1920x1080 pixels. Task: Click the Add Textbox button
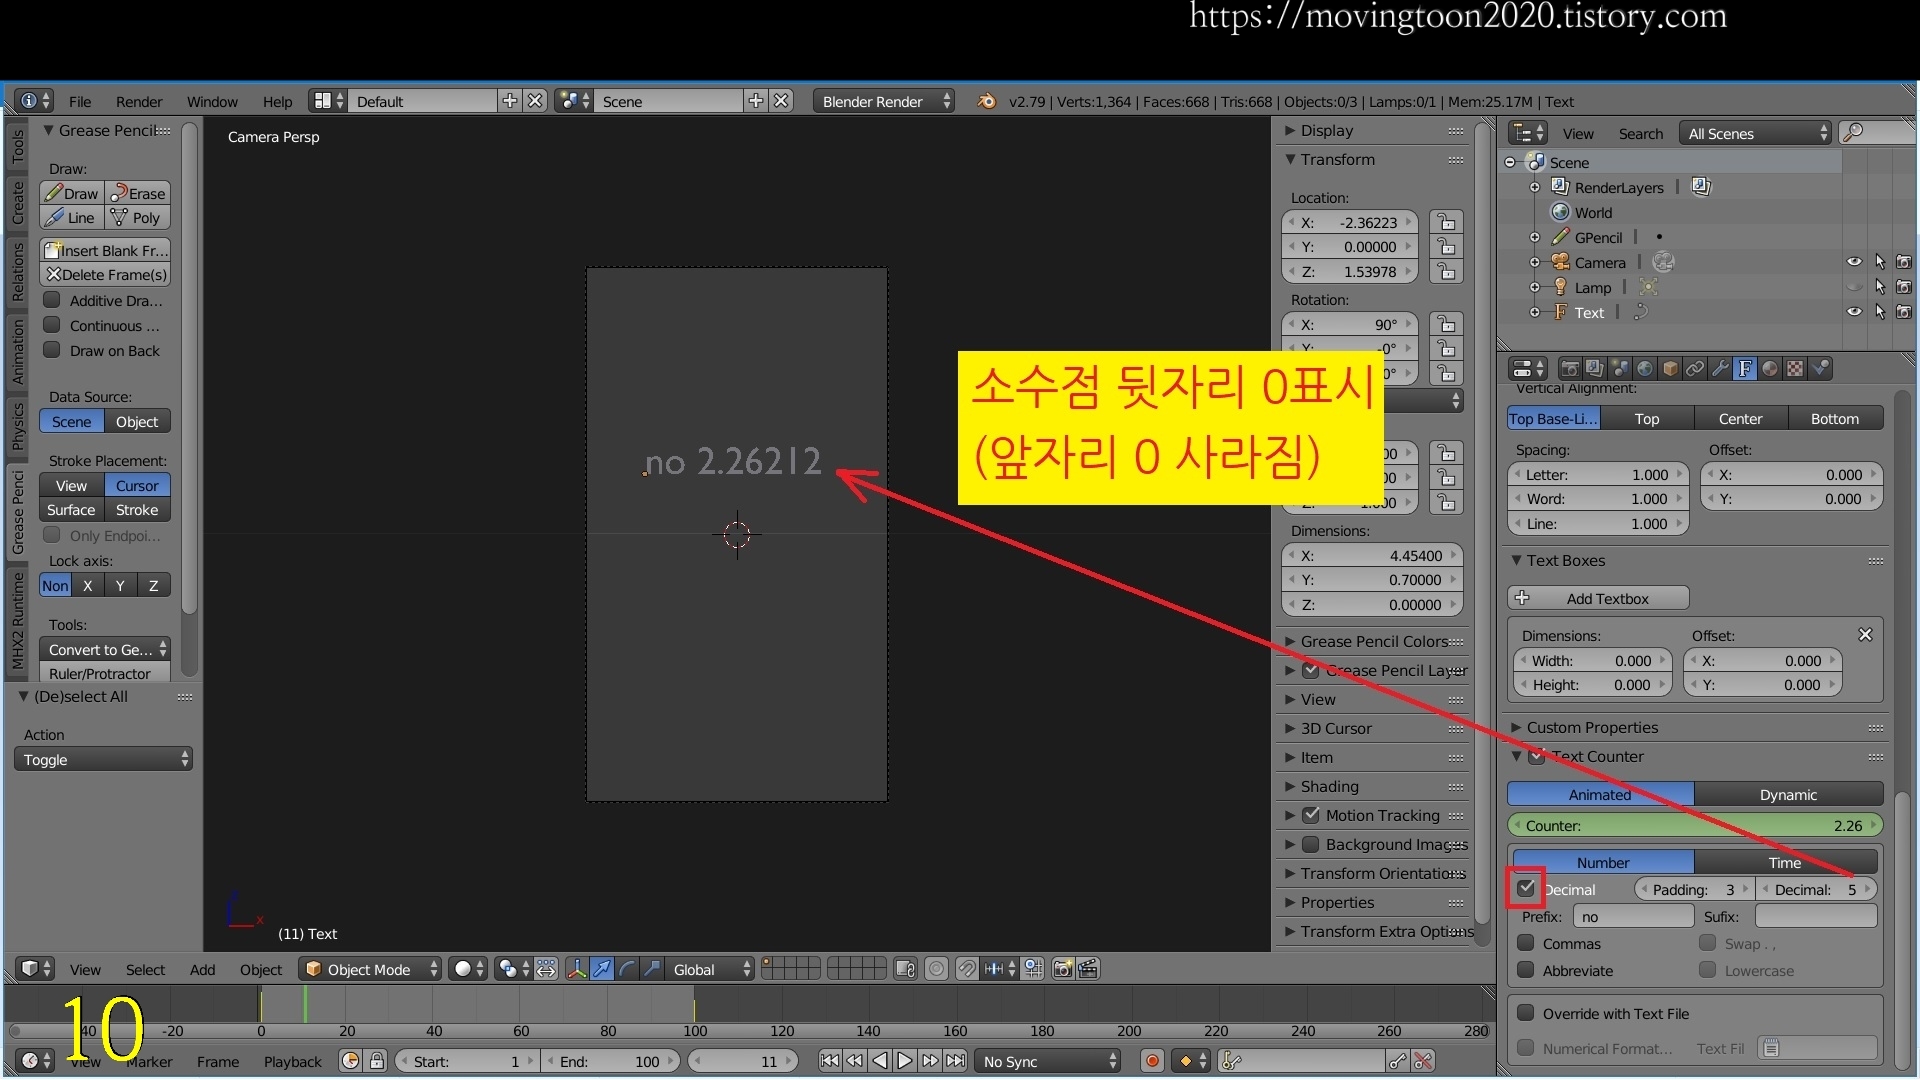pos(1598,598)
